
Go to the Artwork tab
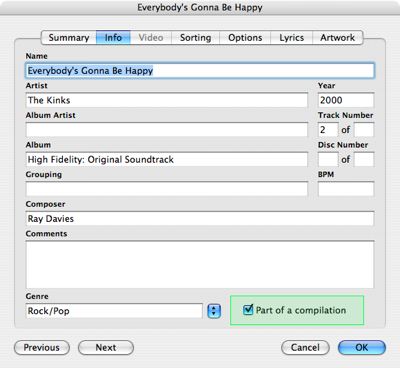[338, 38]
